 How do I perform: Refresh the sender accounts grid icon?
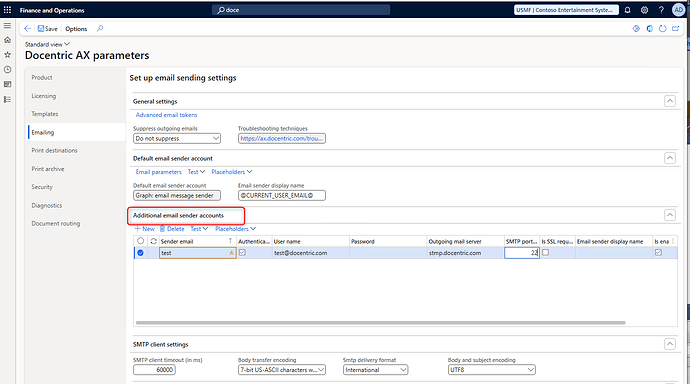point(153,241)
